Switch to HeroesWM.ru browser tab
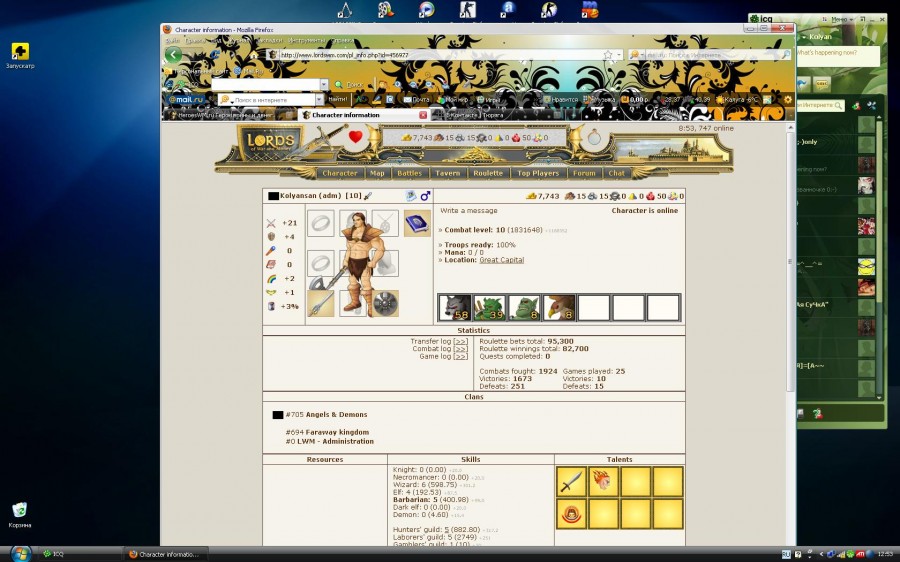The image size is (900, 562). click(x=230, y=115)
